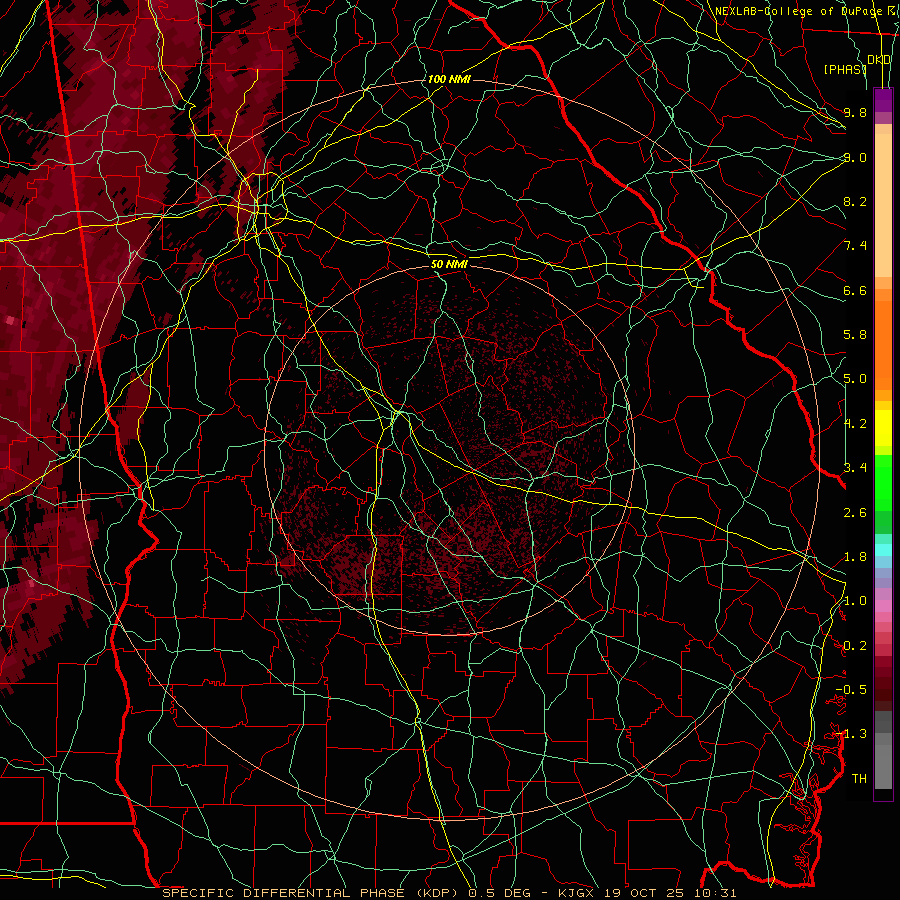Viewport: 900px width, 900px height.
Task: Click the TH label at legend bottom
Action: click(859, 779)
